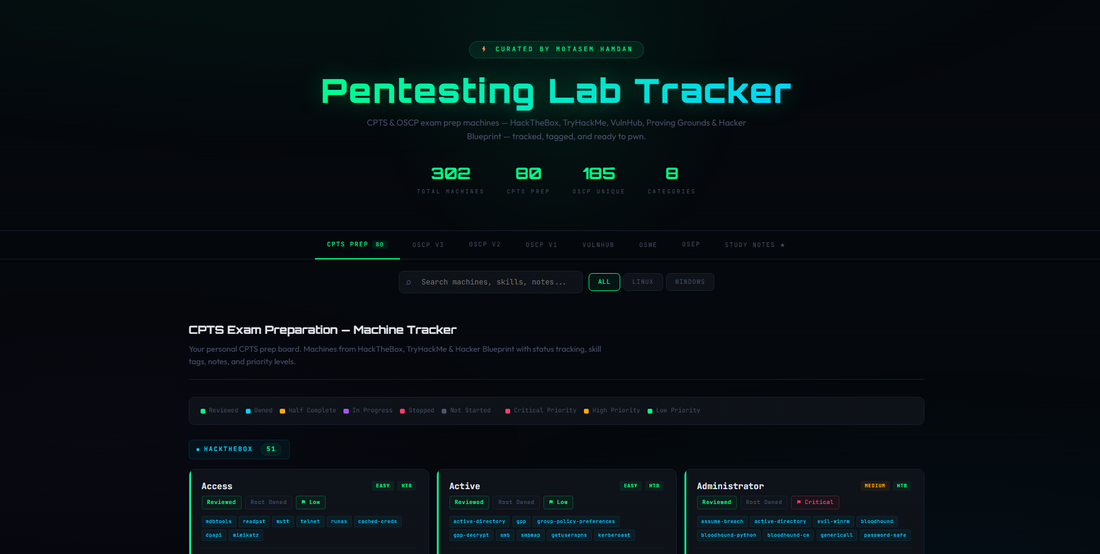Click the star icon on Study Notes tab
The image size is (1100, 554).
[782, 245]
